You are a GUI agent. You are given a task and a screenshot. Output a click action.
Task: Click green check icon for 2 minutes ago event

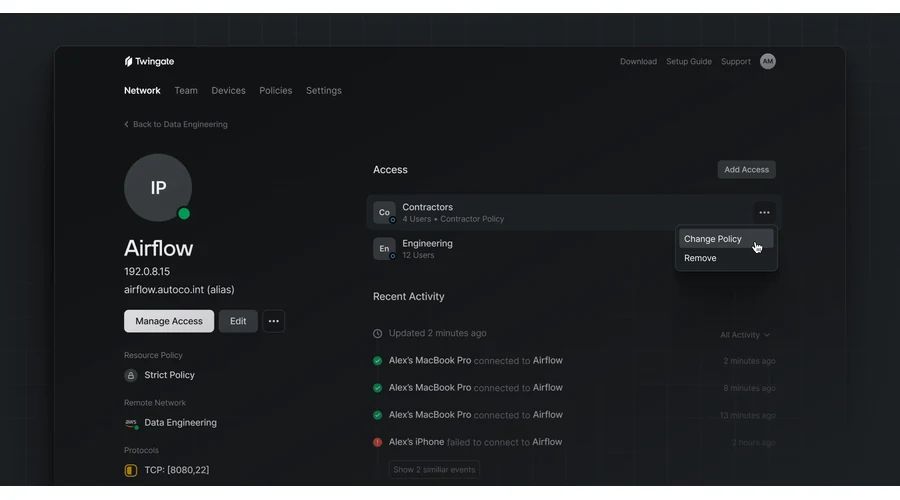point(377,361)
